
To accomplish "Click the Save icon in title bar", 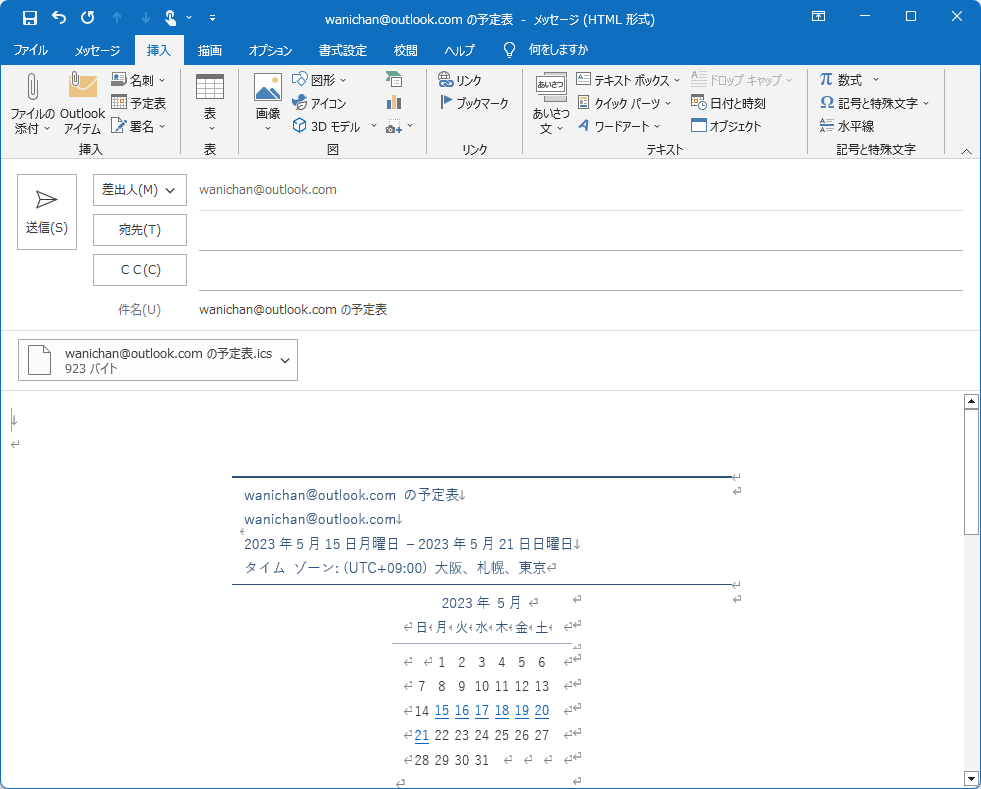I will click(29, 18).
